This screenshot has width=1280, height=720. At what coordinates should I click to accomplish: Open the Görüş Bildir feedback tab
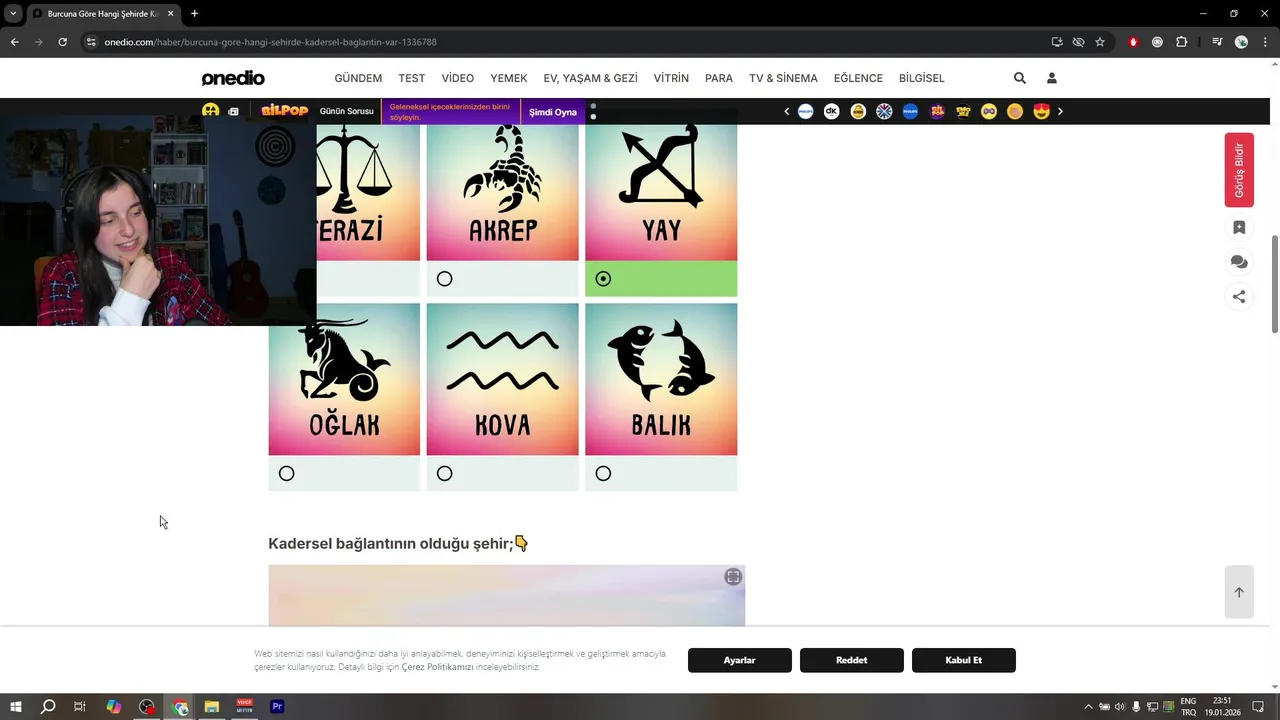pos(1239,170)
